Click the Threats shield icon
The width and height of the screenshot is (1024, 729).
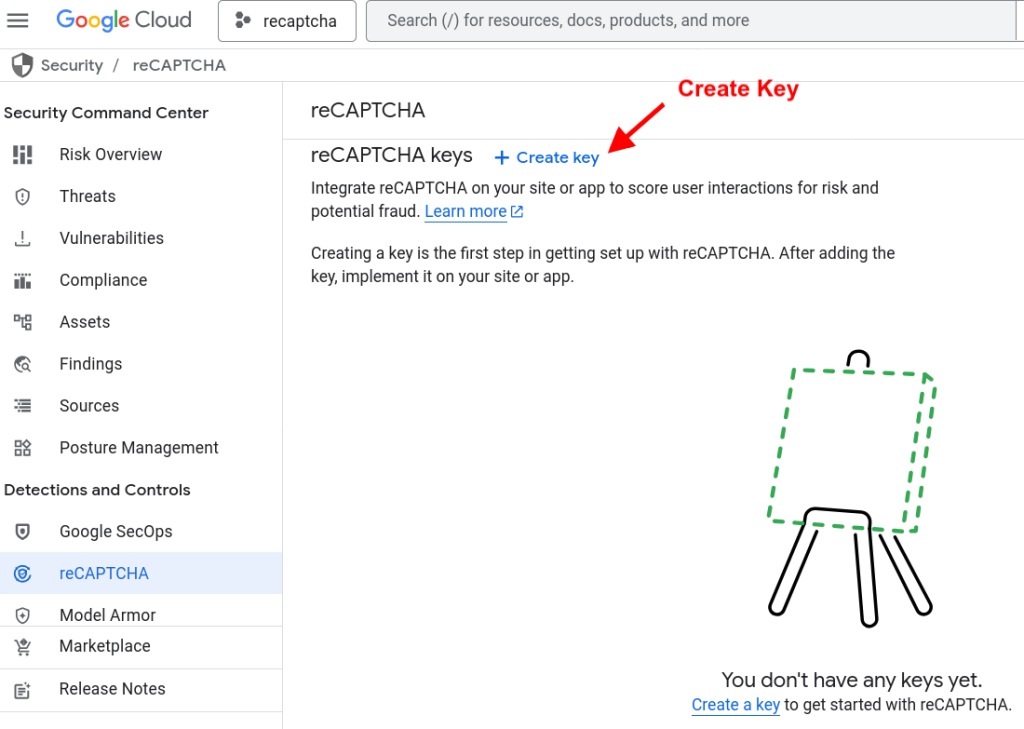coord(22,196)
